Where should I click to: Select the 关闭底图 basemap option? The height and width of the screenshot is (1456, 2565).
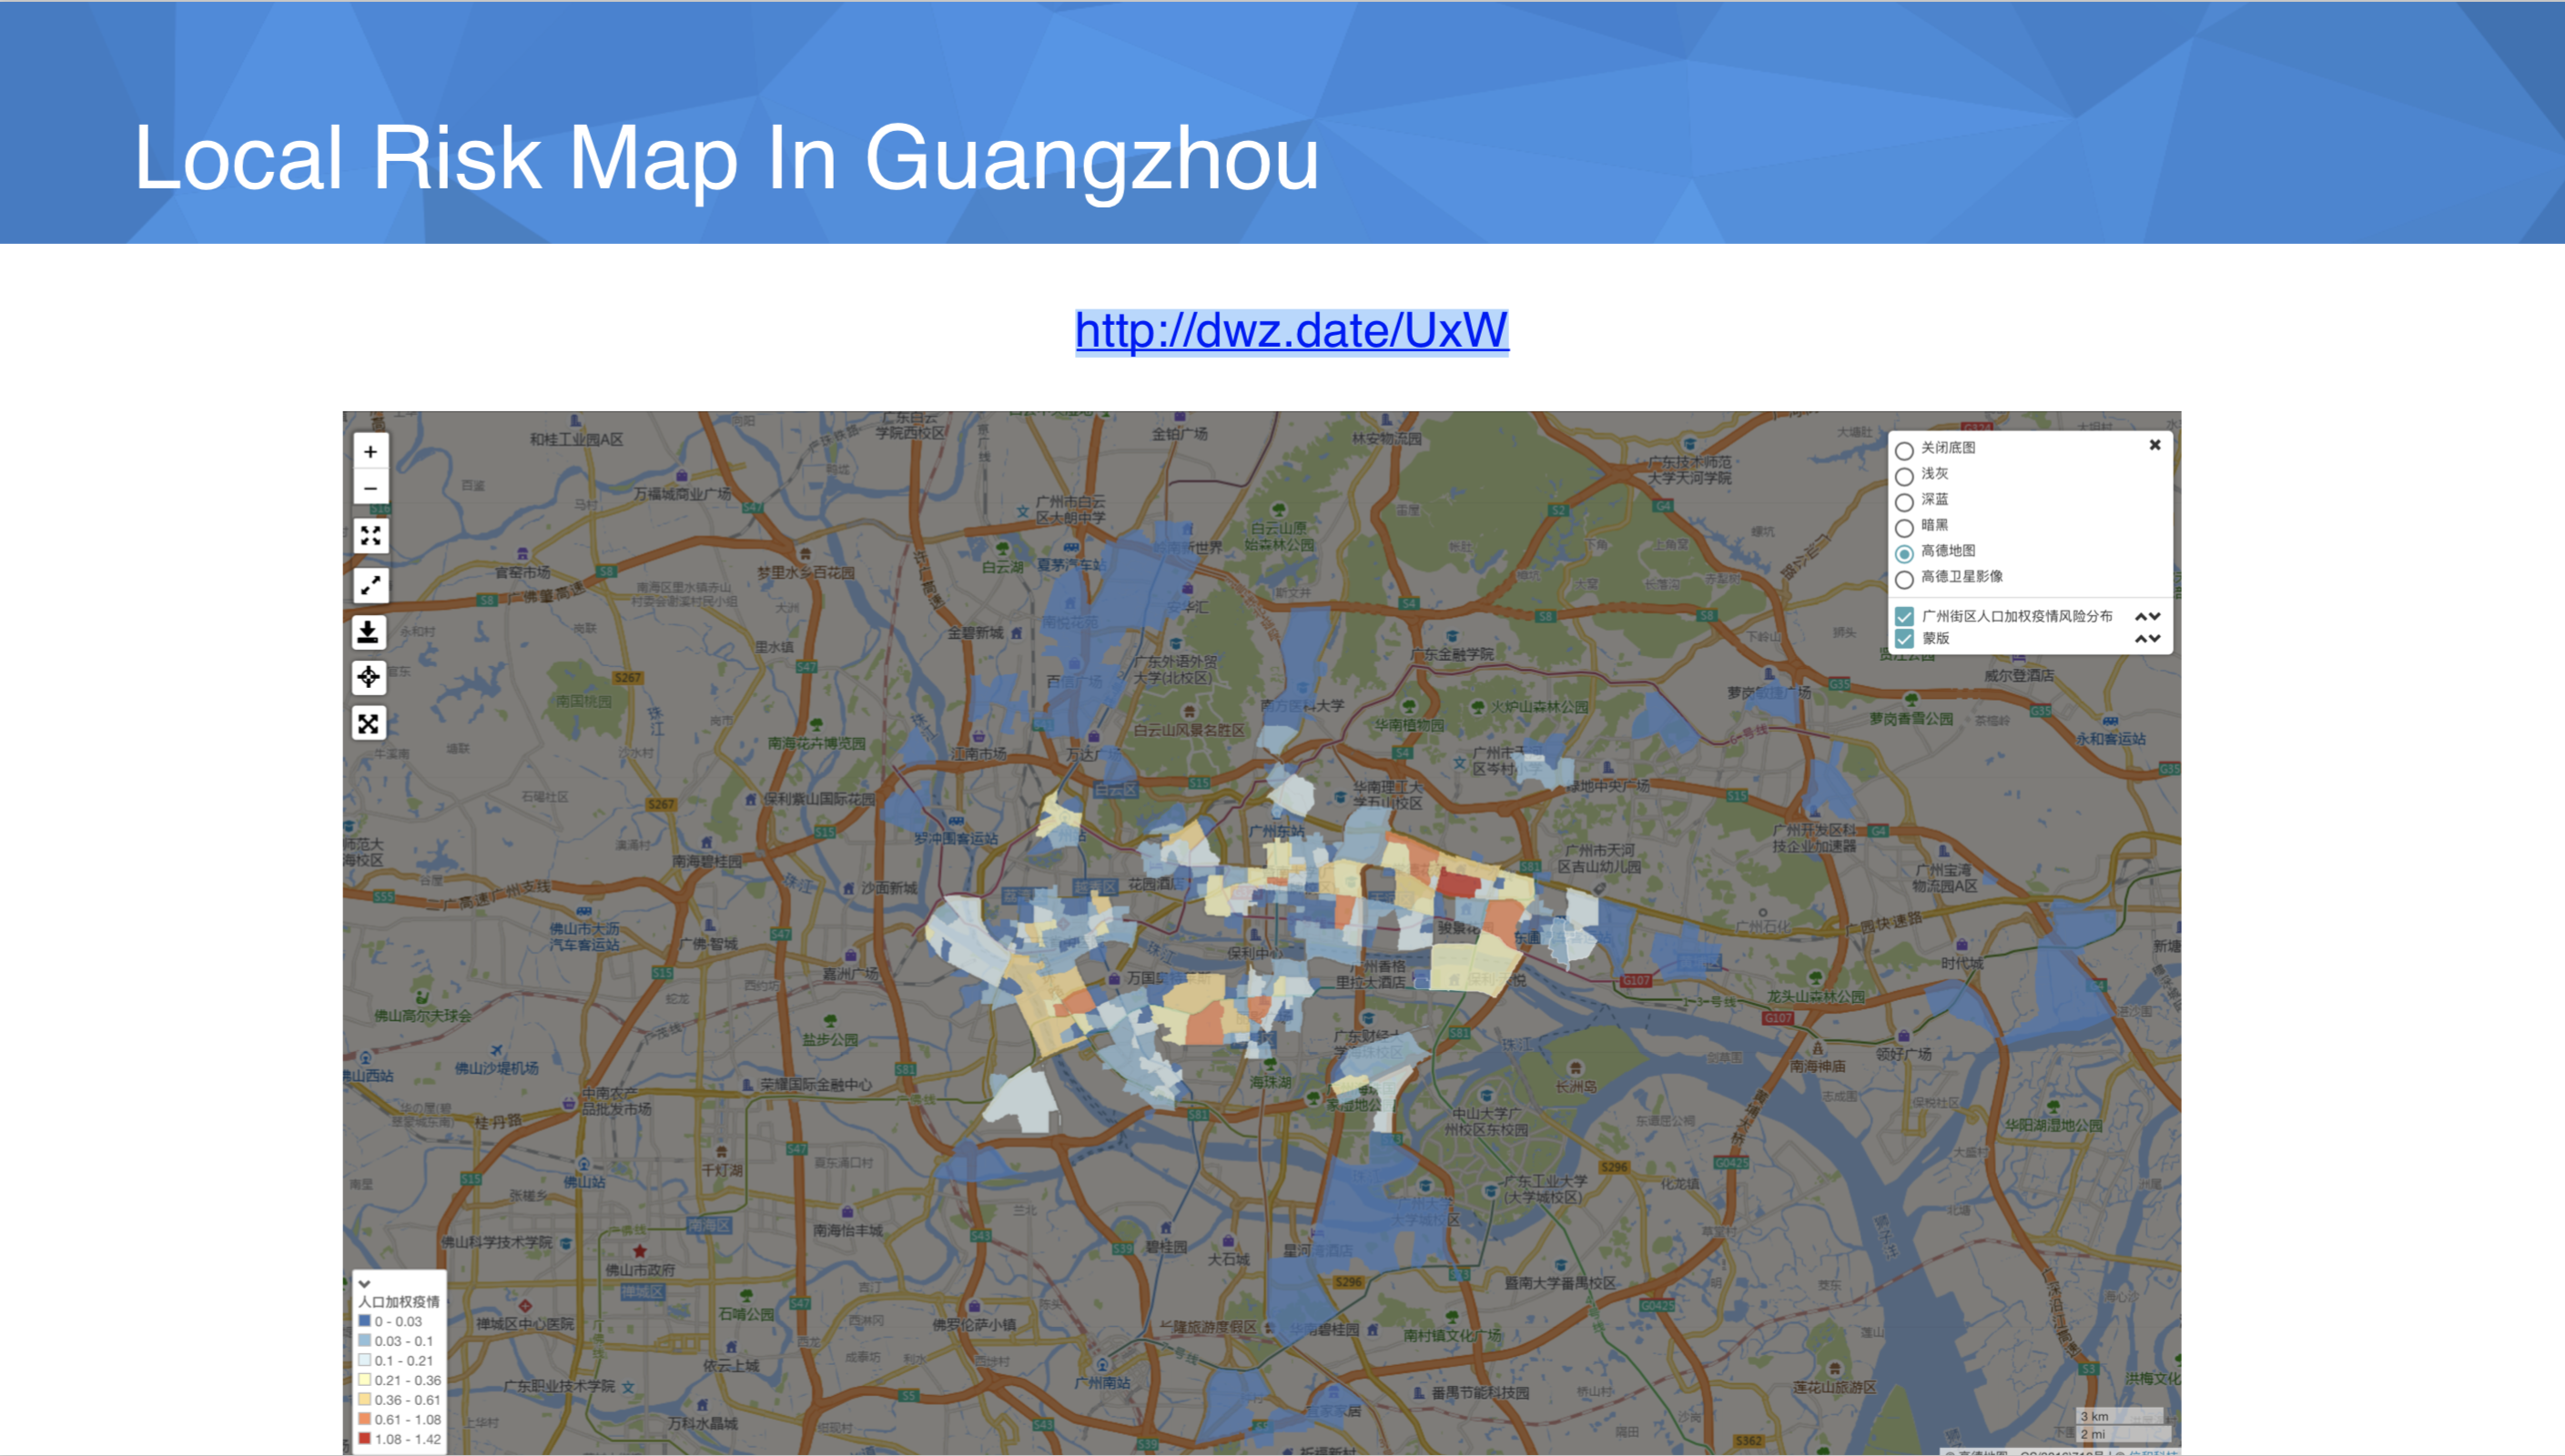pos(1904,450)
